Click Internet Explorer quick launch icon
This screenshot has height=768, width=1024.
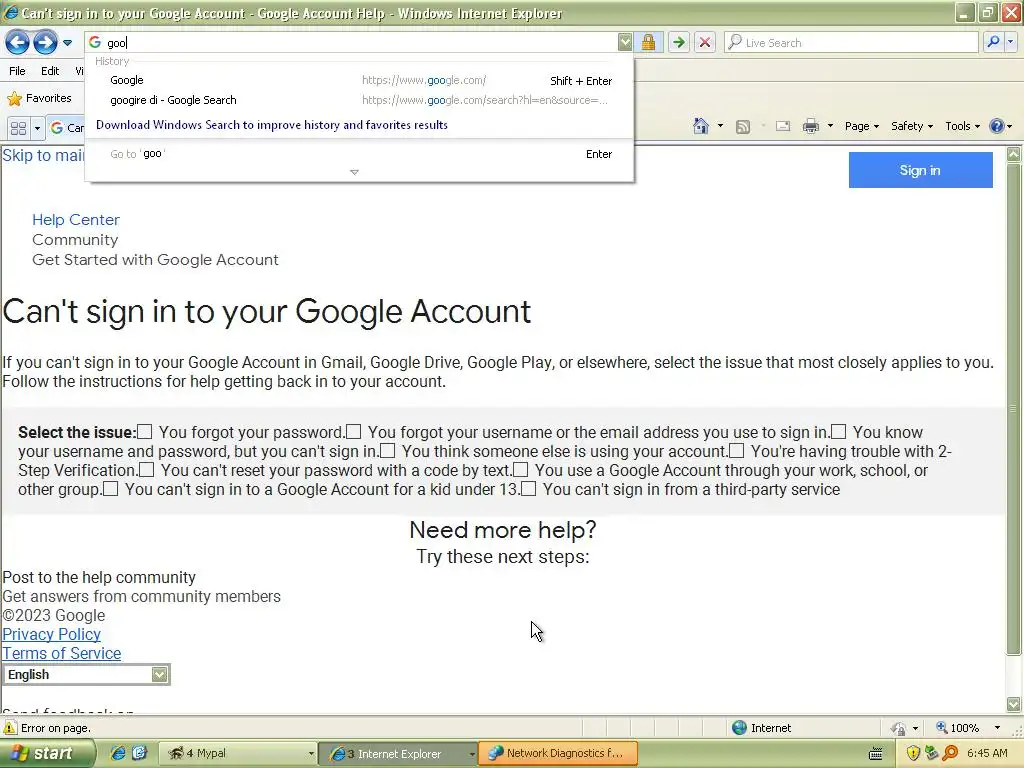118,753
